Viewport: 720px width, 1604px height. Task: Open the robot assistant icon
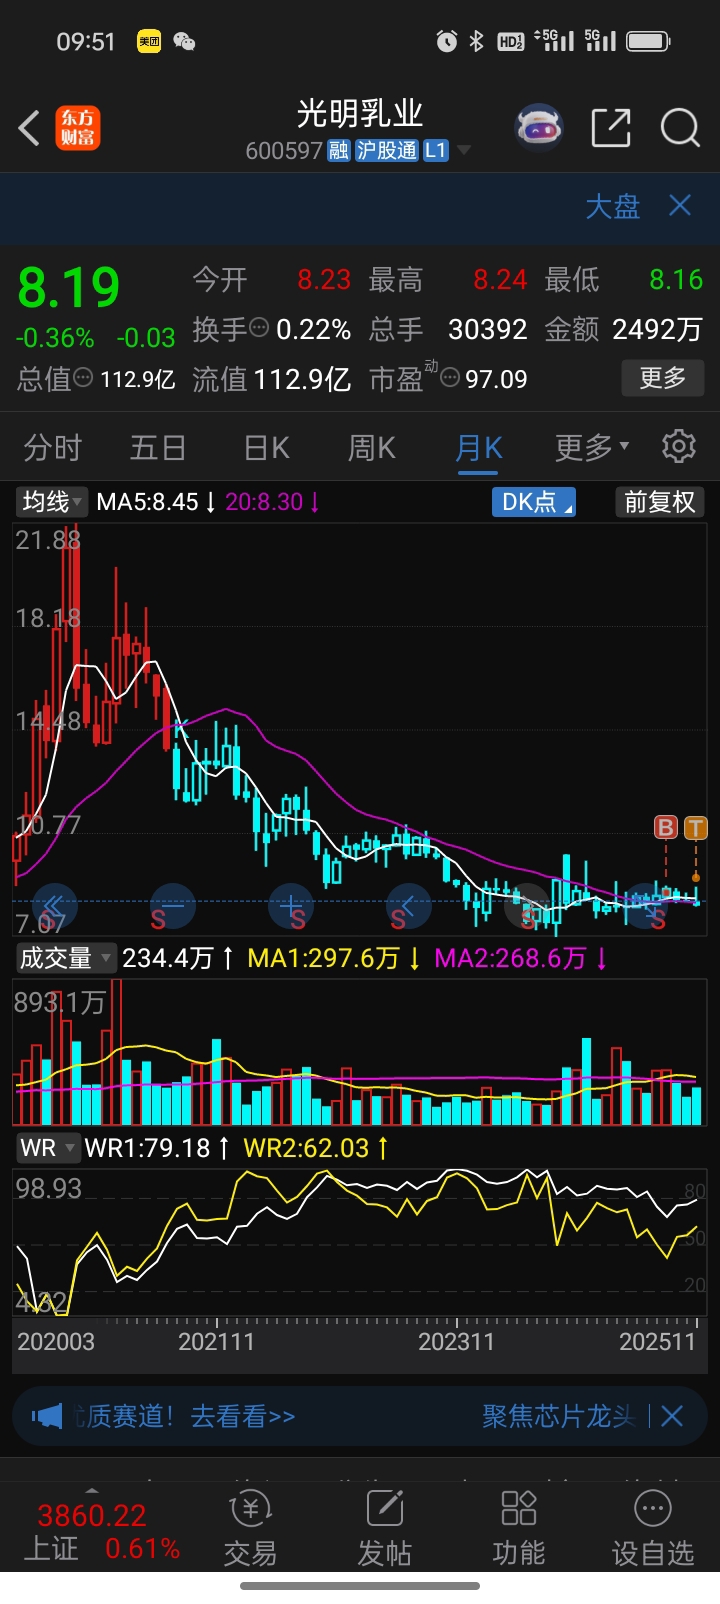coord(539,128)
